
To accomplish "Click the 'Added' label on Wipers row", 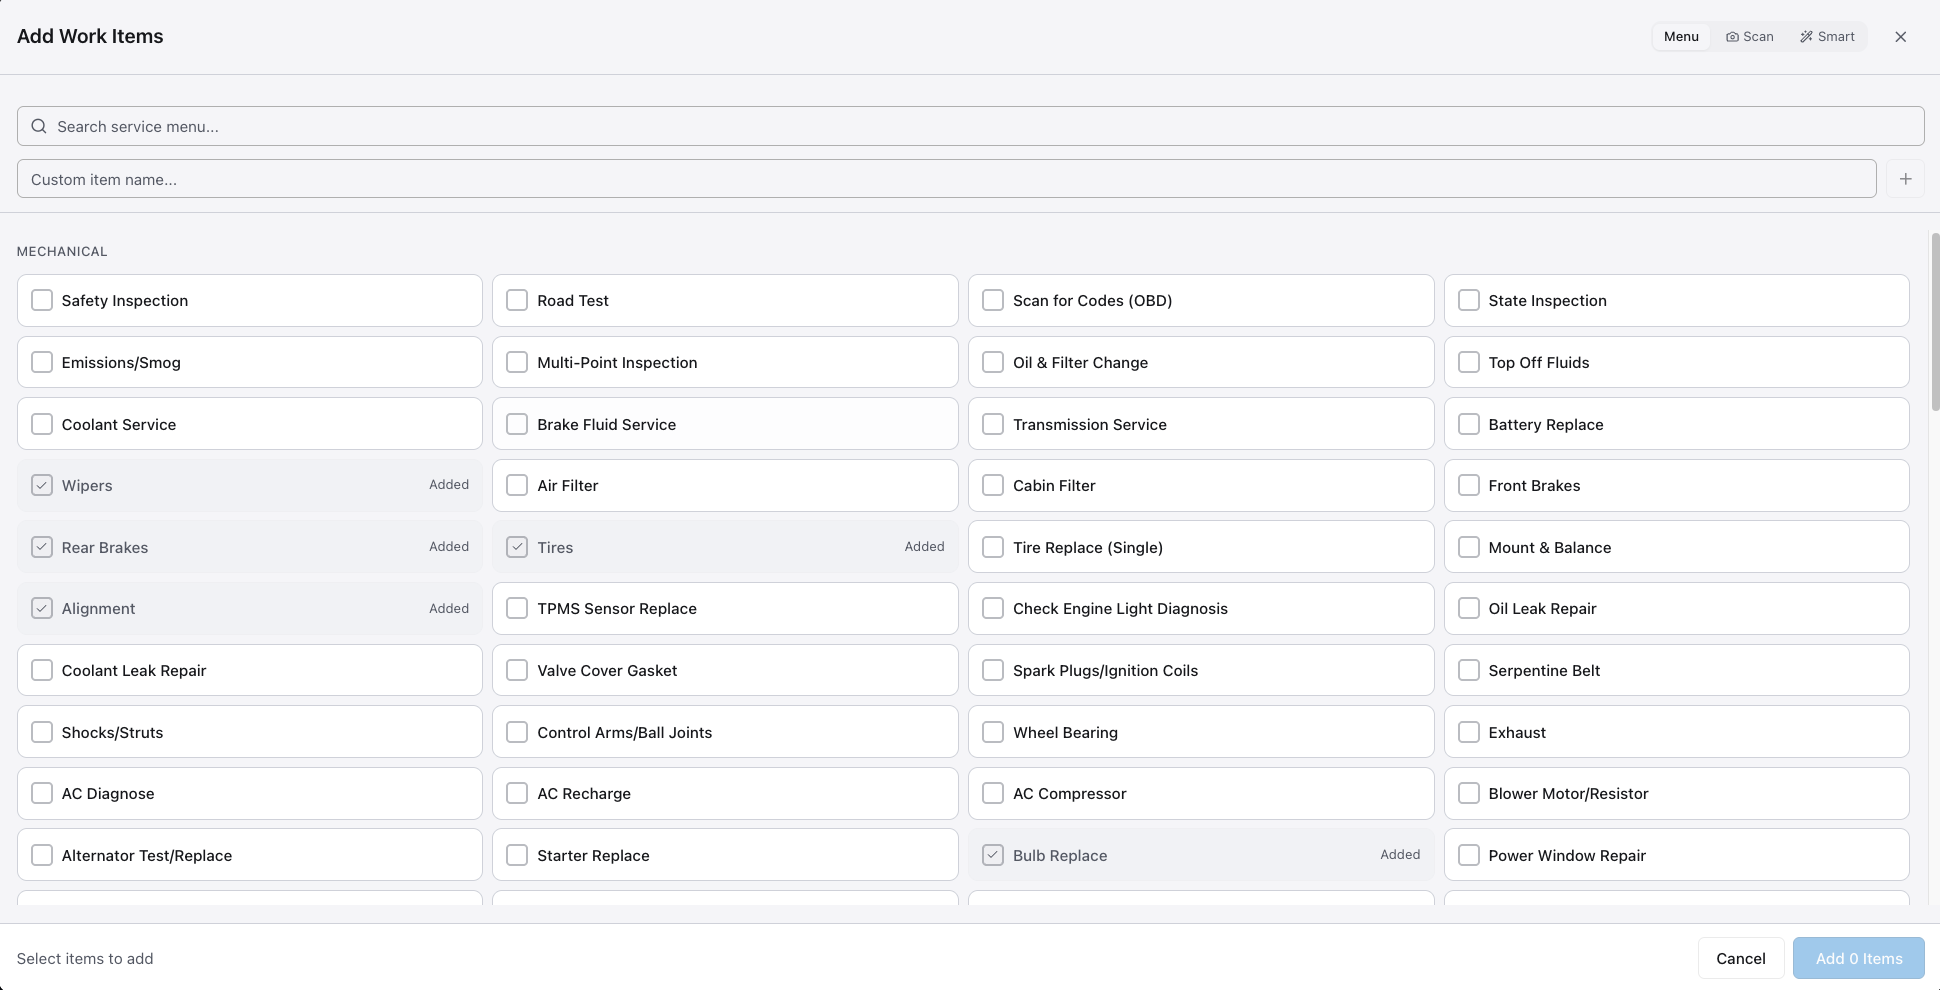I will [449, 484].
